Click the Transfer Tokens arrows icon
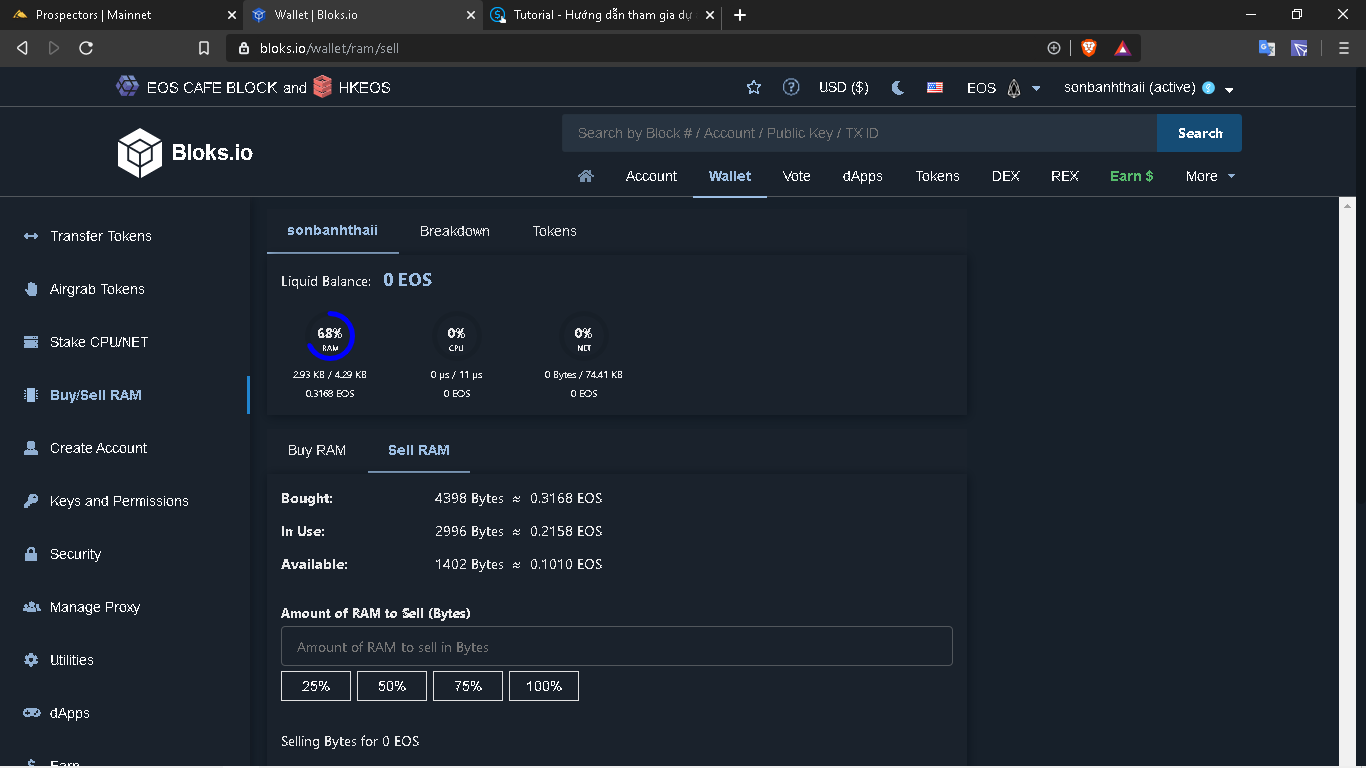 point(31,236)
